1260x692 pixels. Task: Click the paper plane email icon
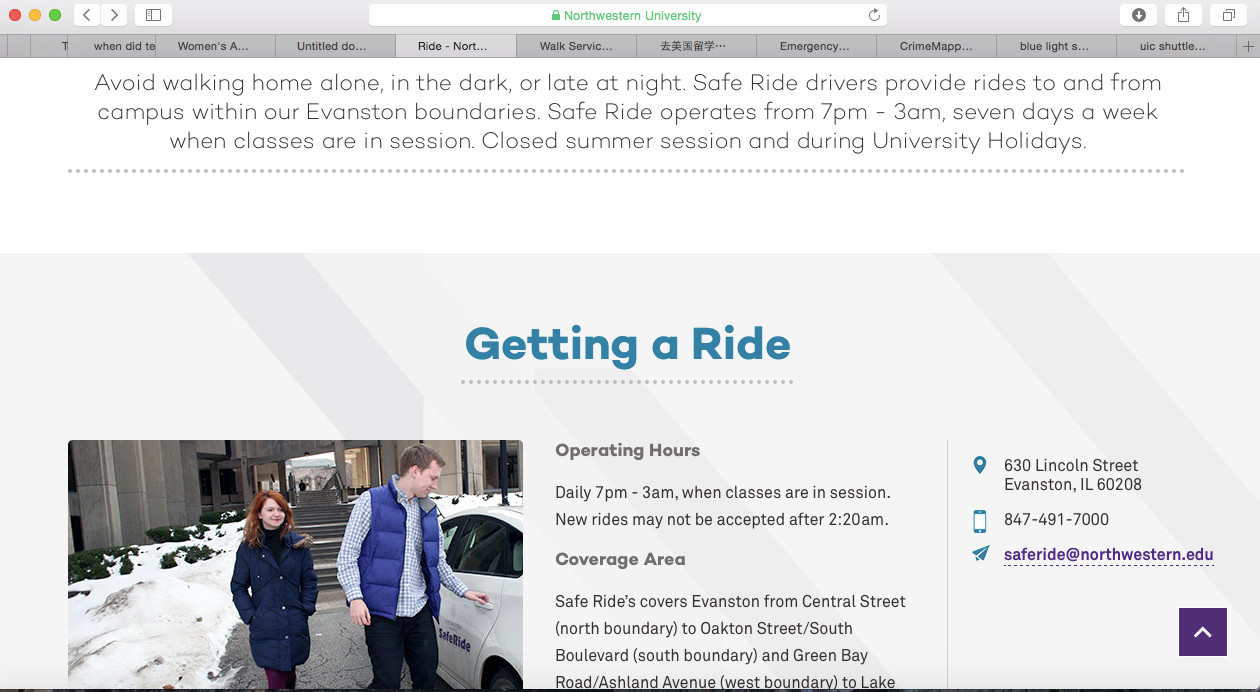click(980, 554)
